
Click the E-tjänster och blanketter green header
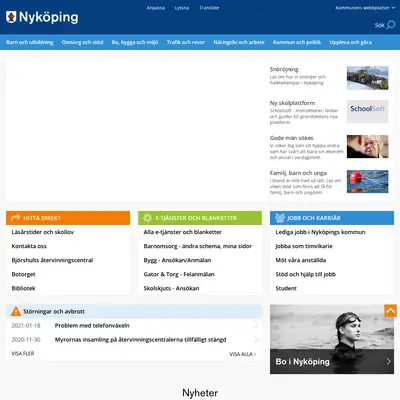click(x=200, y=218)
